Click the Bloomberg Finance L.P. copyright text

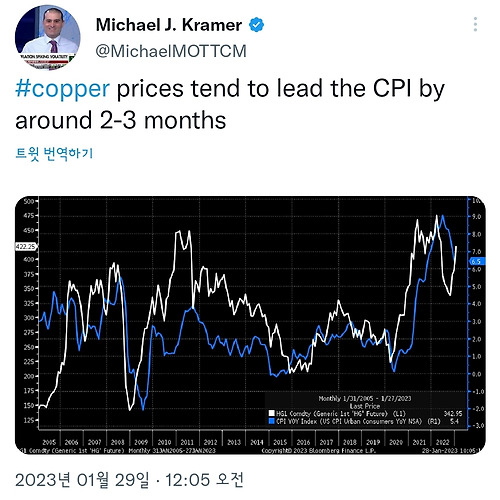pos(319,451)
